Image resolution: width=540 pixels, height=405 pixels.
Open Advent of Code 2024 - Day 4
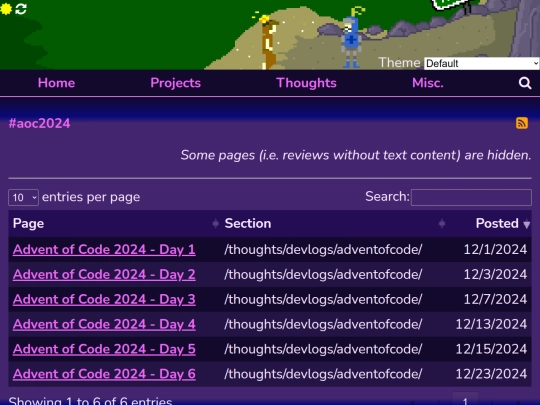(104, 324)
